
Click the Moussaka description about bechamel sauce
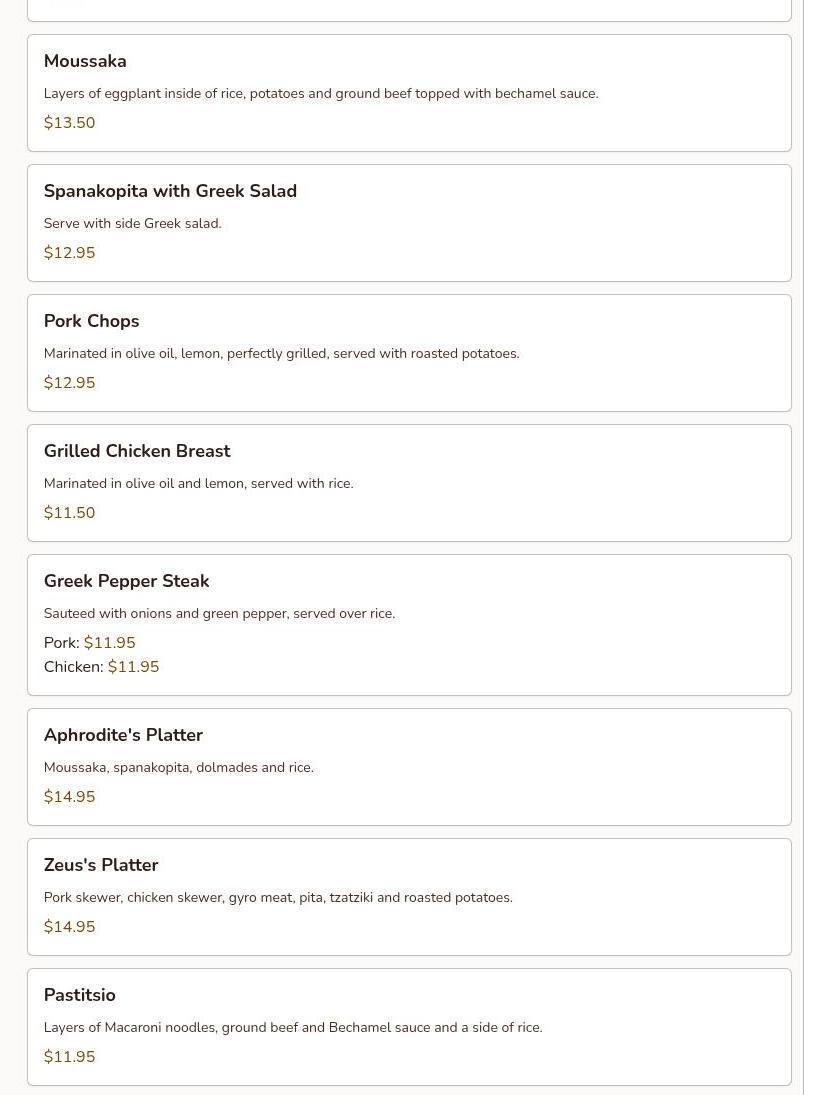pos(321,94)
